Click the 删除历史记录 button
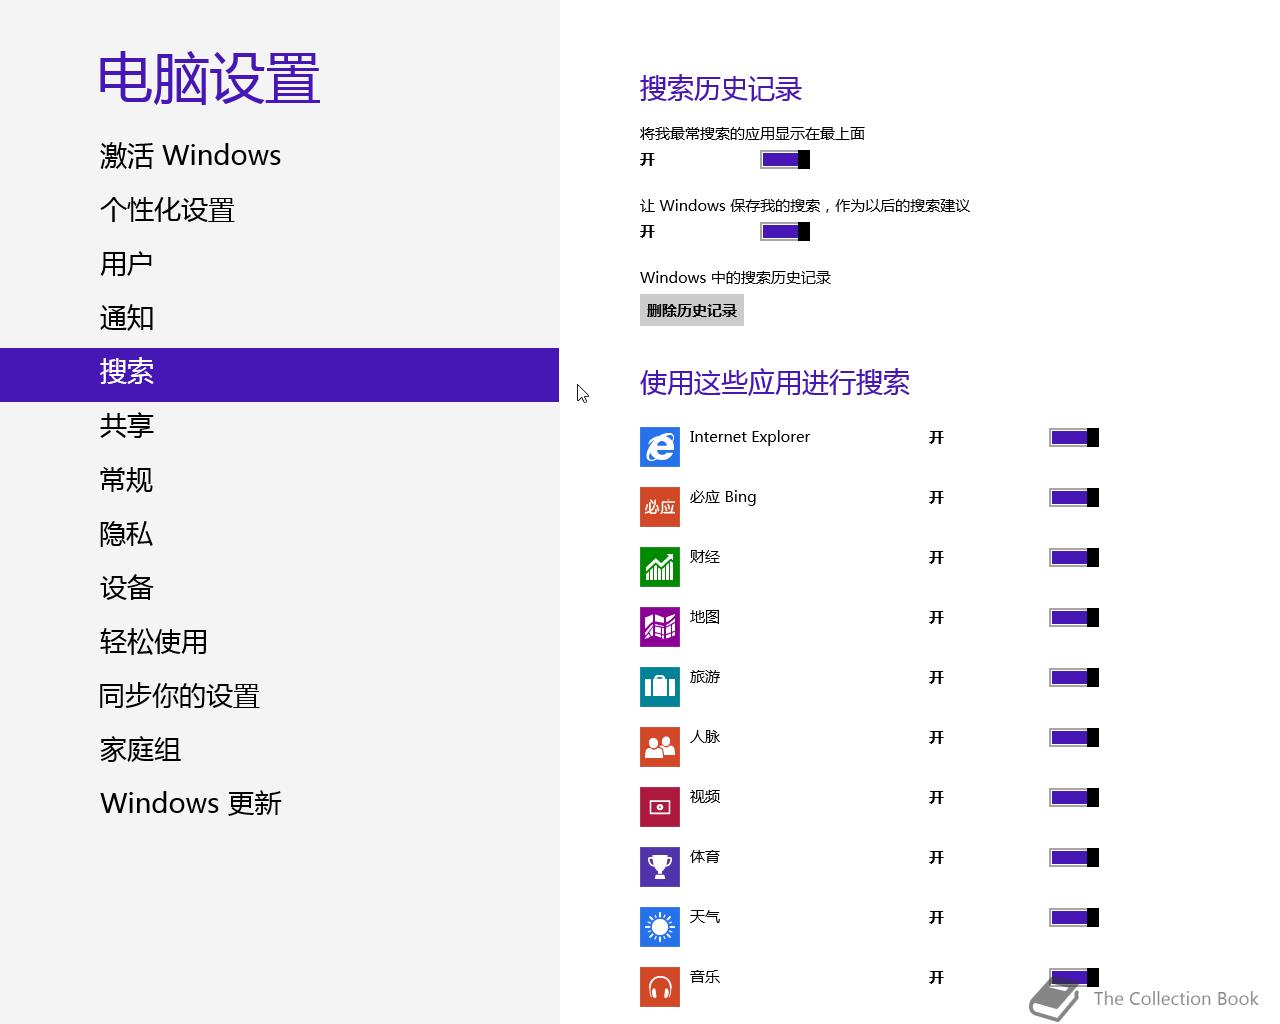The width and height of the screenshot is (1280, 1024). (692, 310)
